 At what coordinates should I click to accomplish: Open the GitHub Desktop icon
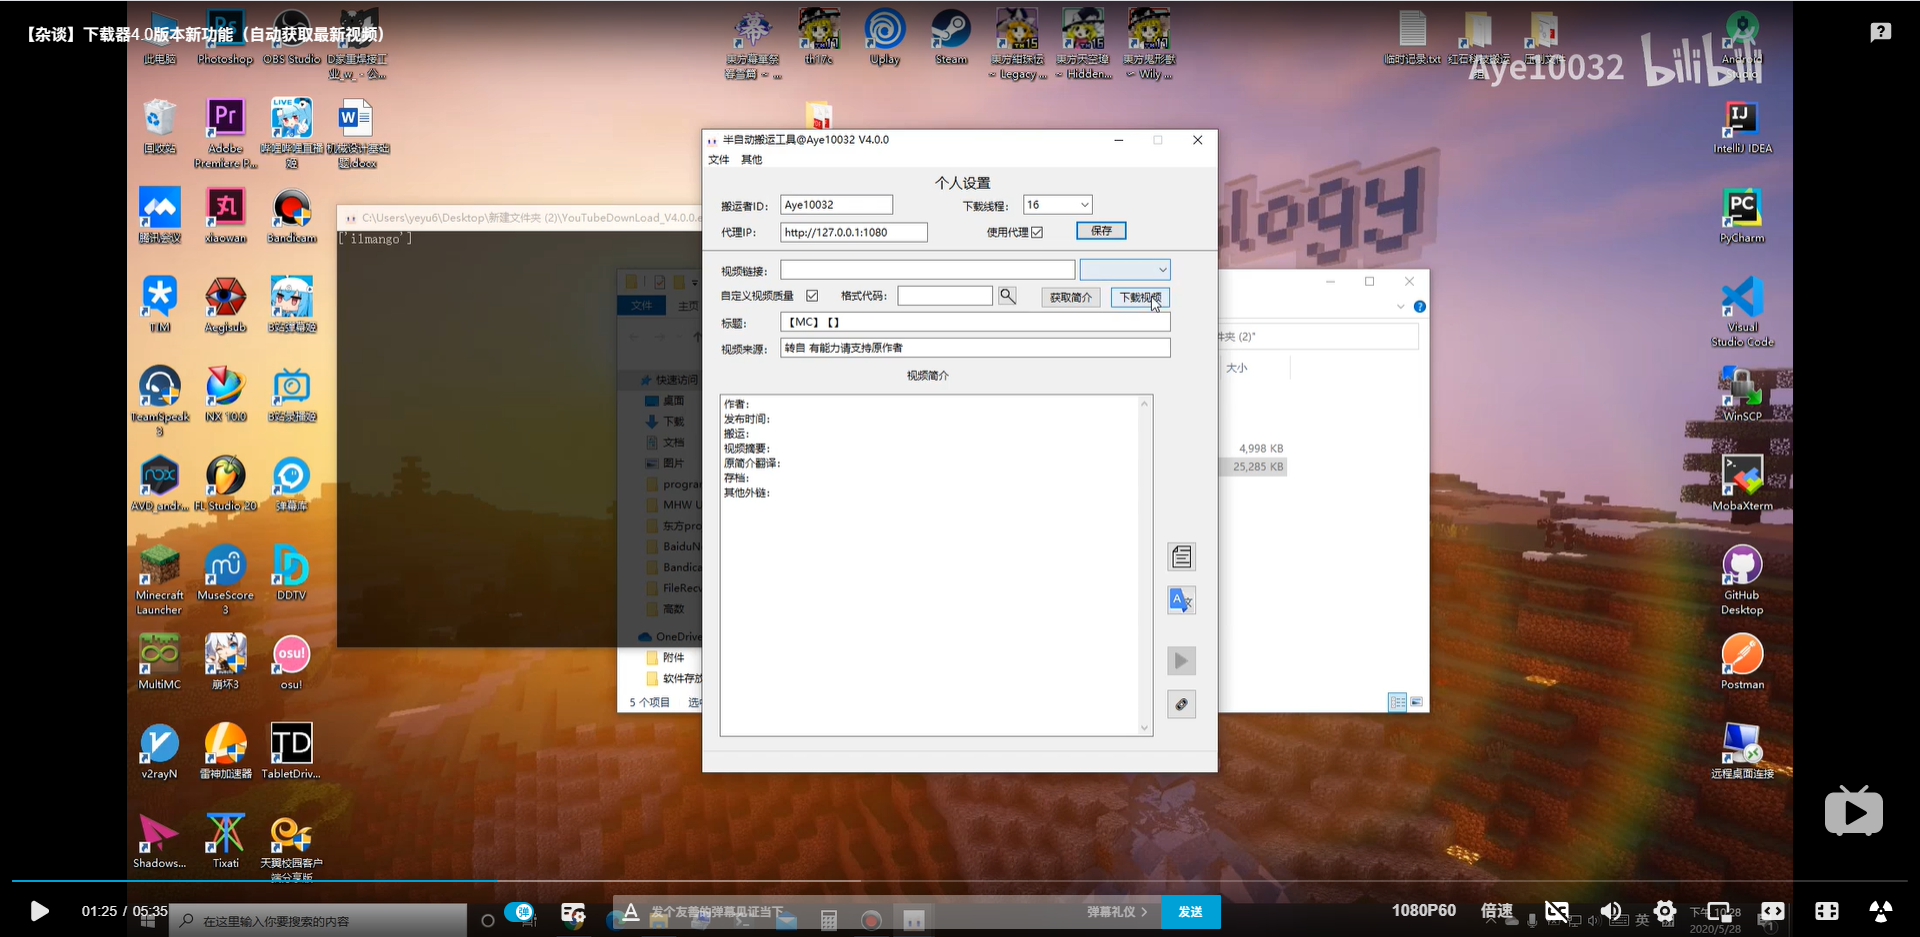[x=1742, y=580]
